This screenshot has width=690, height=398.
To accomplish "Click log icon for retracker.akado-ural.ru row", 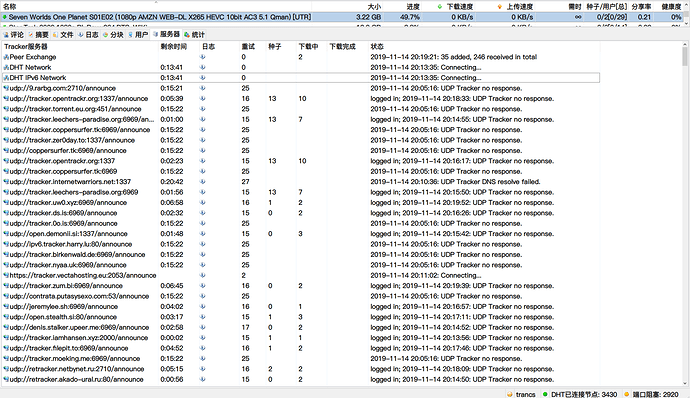I will click(203, 380).
